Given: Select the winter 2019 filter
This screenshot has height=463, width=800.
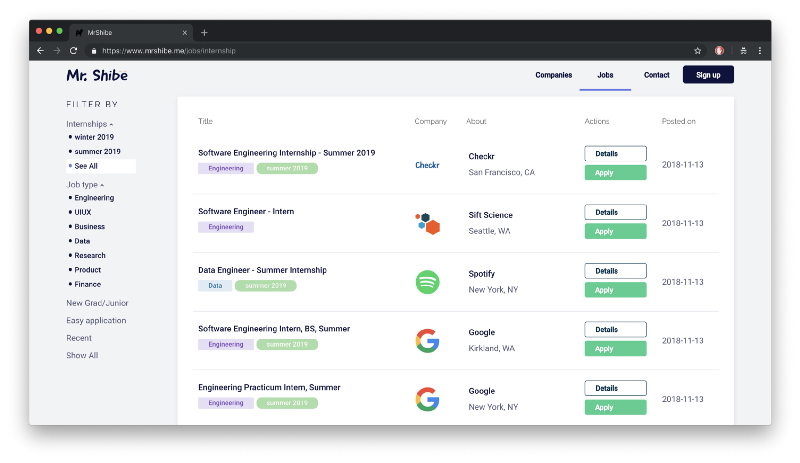Looking at the screenshot, I should pos(94,137).
